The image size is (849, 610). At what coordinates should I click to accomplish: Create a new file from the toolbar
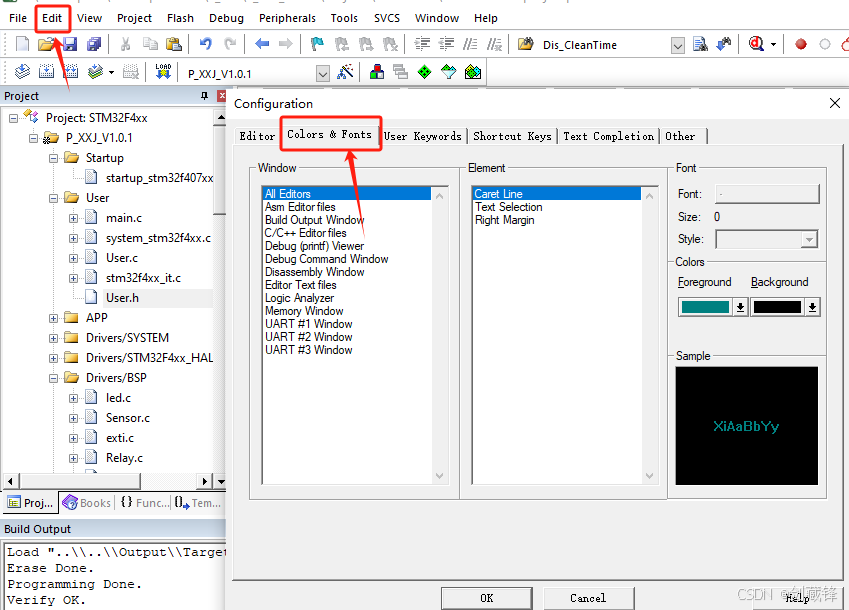click(22, 44)
